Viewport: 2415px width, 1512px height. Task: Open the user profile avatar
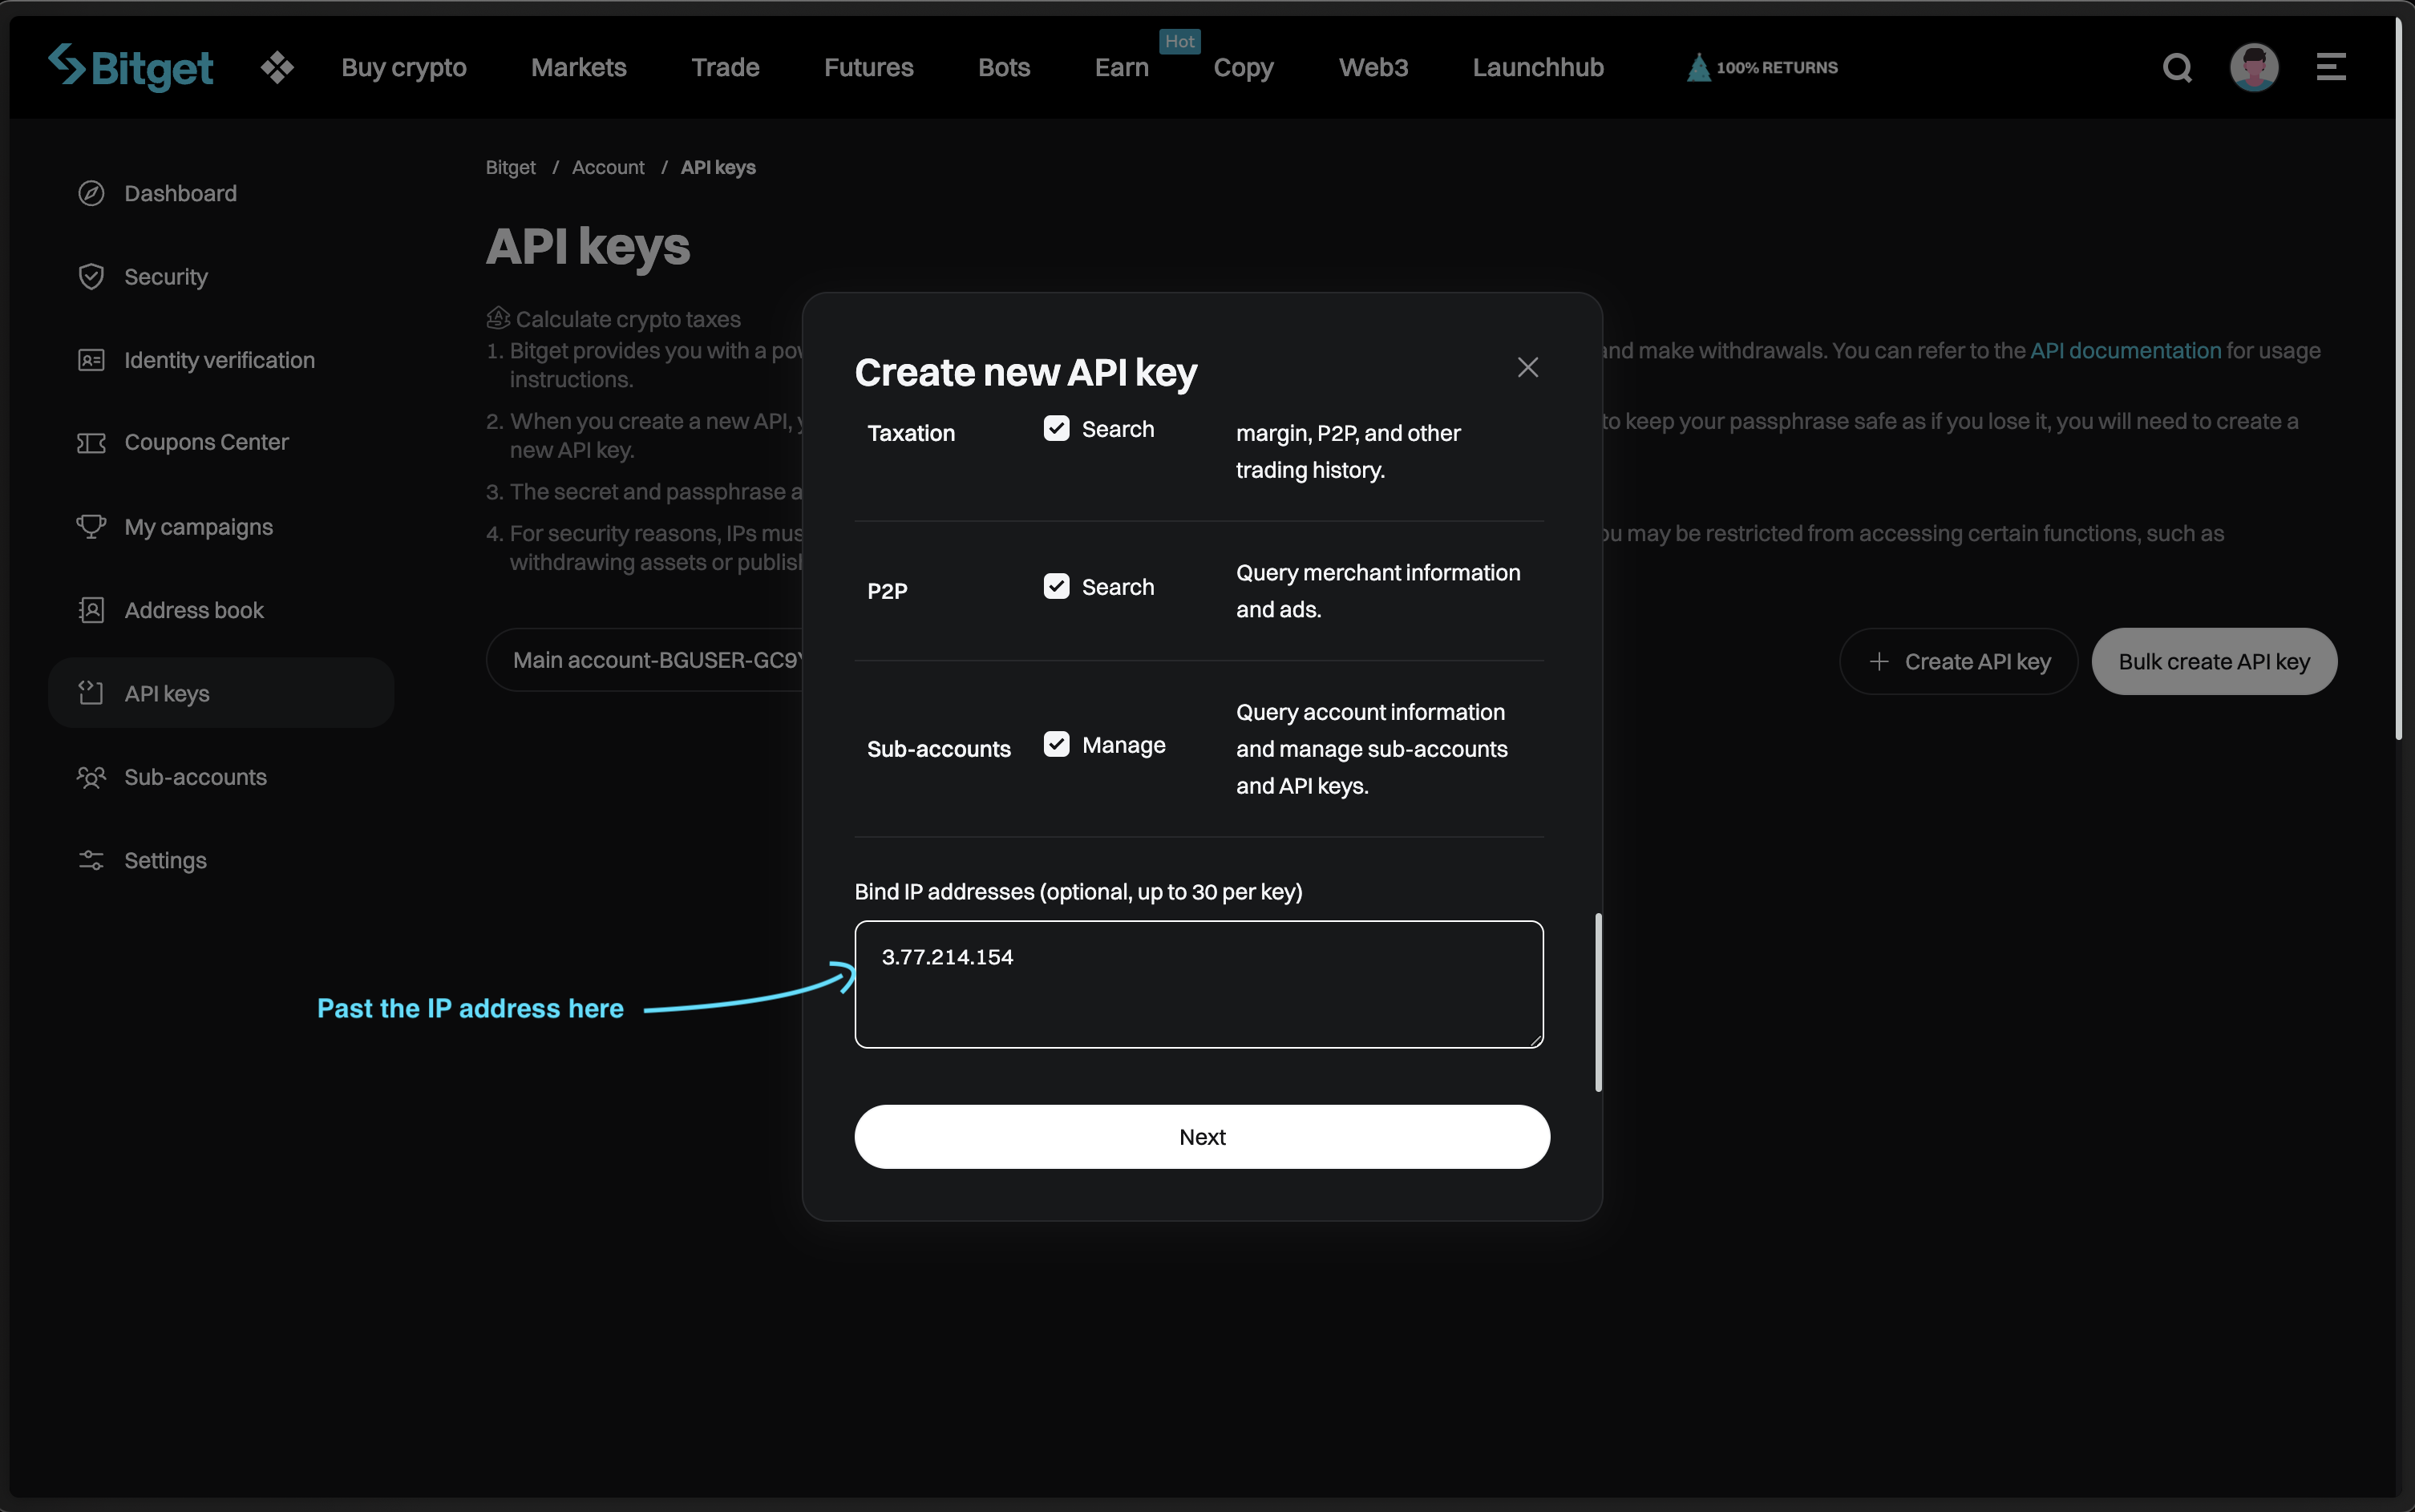[x=2254, y=67]
